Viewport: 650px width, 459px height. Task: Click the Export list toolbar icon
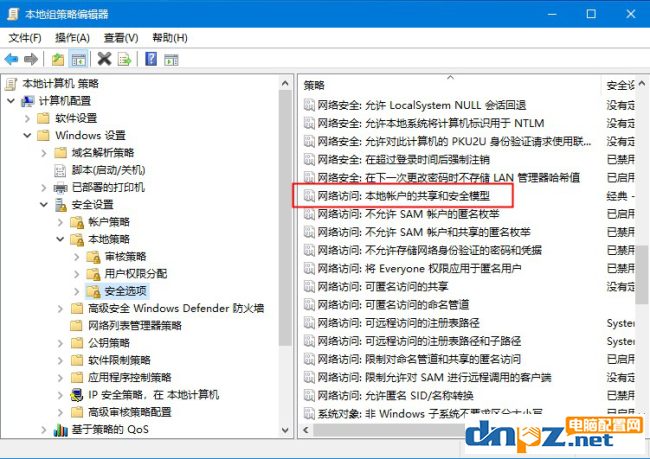click(x=124, y=59)
